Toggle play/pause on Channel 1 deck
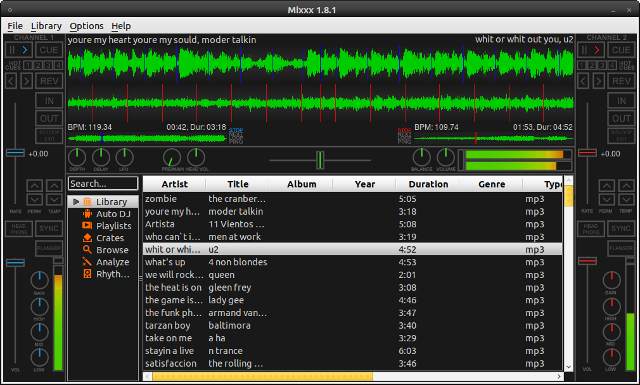Image resolution: width=640 pixels, height=385 pixels. click(19, 50)
